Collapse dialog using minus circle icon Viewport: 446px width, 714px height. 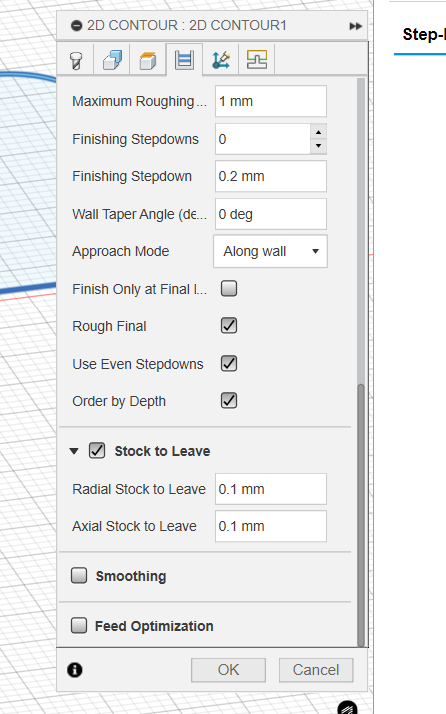(76, 26)
